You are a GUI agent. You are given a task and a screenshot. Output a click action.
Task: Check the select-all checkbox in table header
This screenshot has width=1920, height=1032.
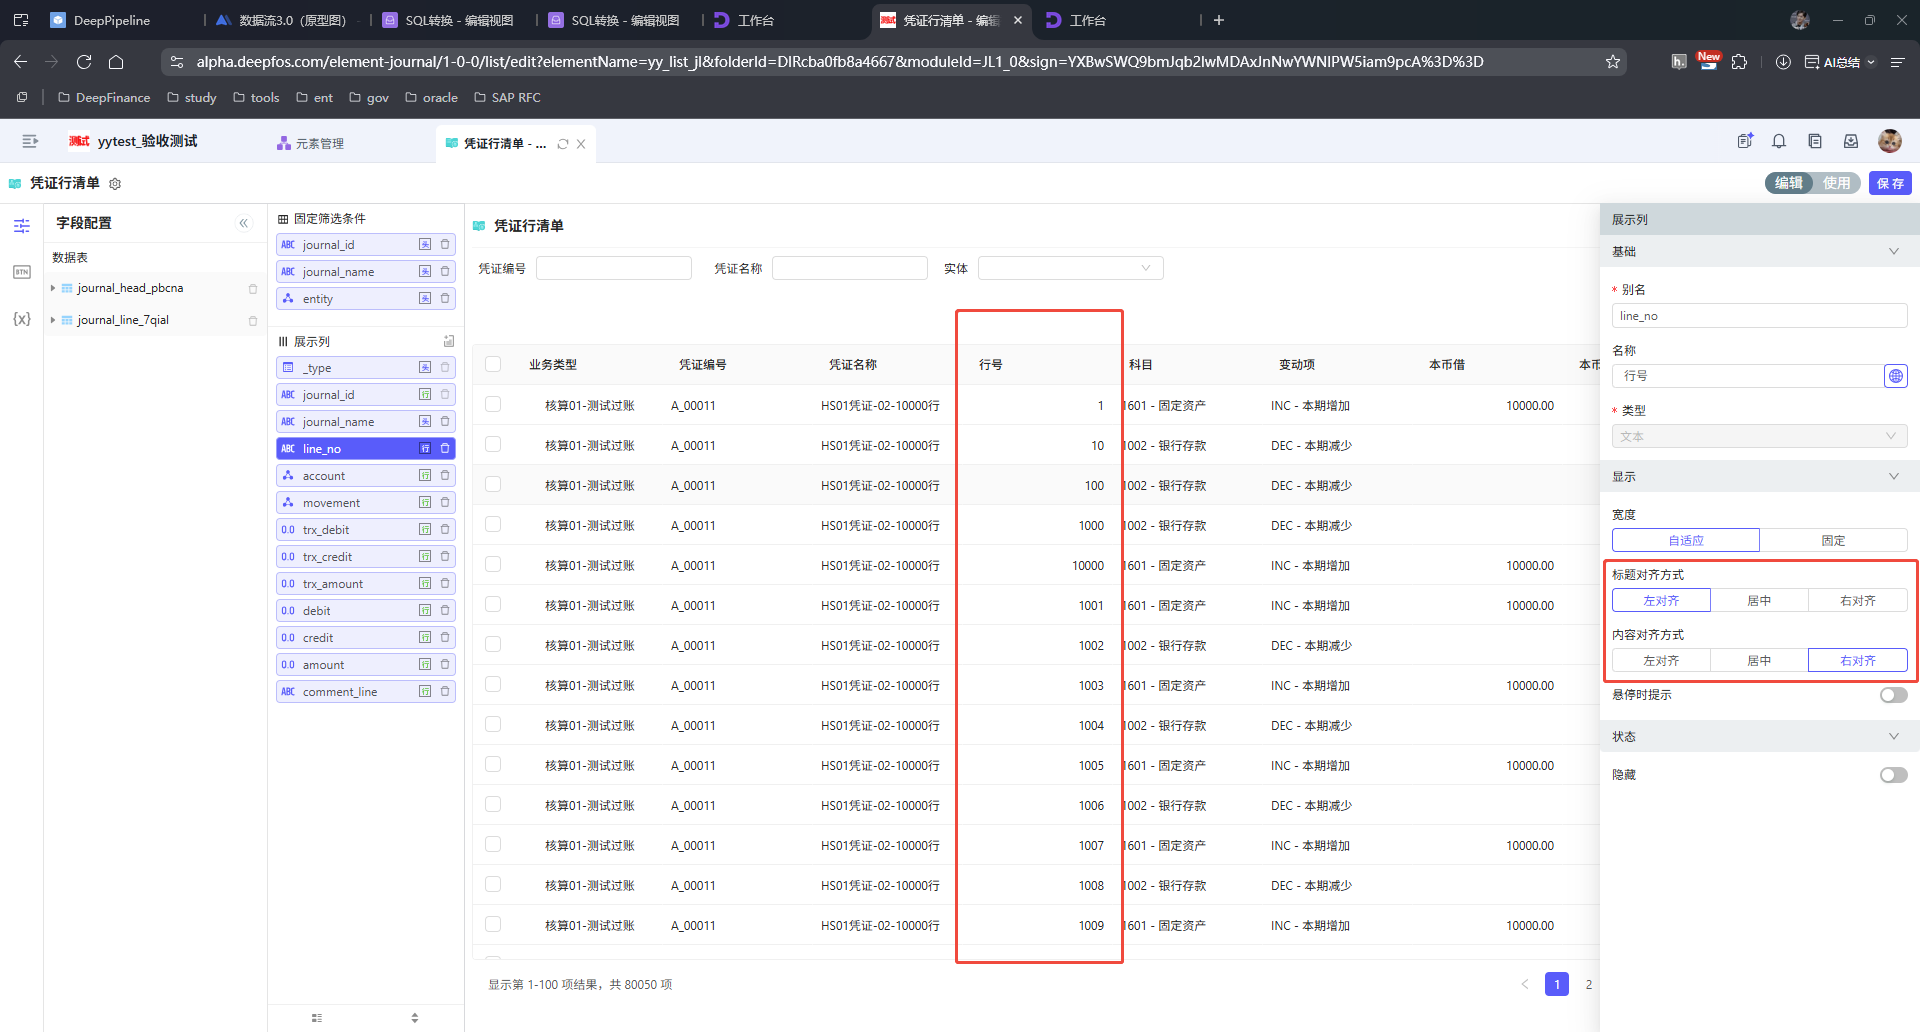pyautogui.click(x=493, y=364)
